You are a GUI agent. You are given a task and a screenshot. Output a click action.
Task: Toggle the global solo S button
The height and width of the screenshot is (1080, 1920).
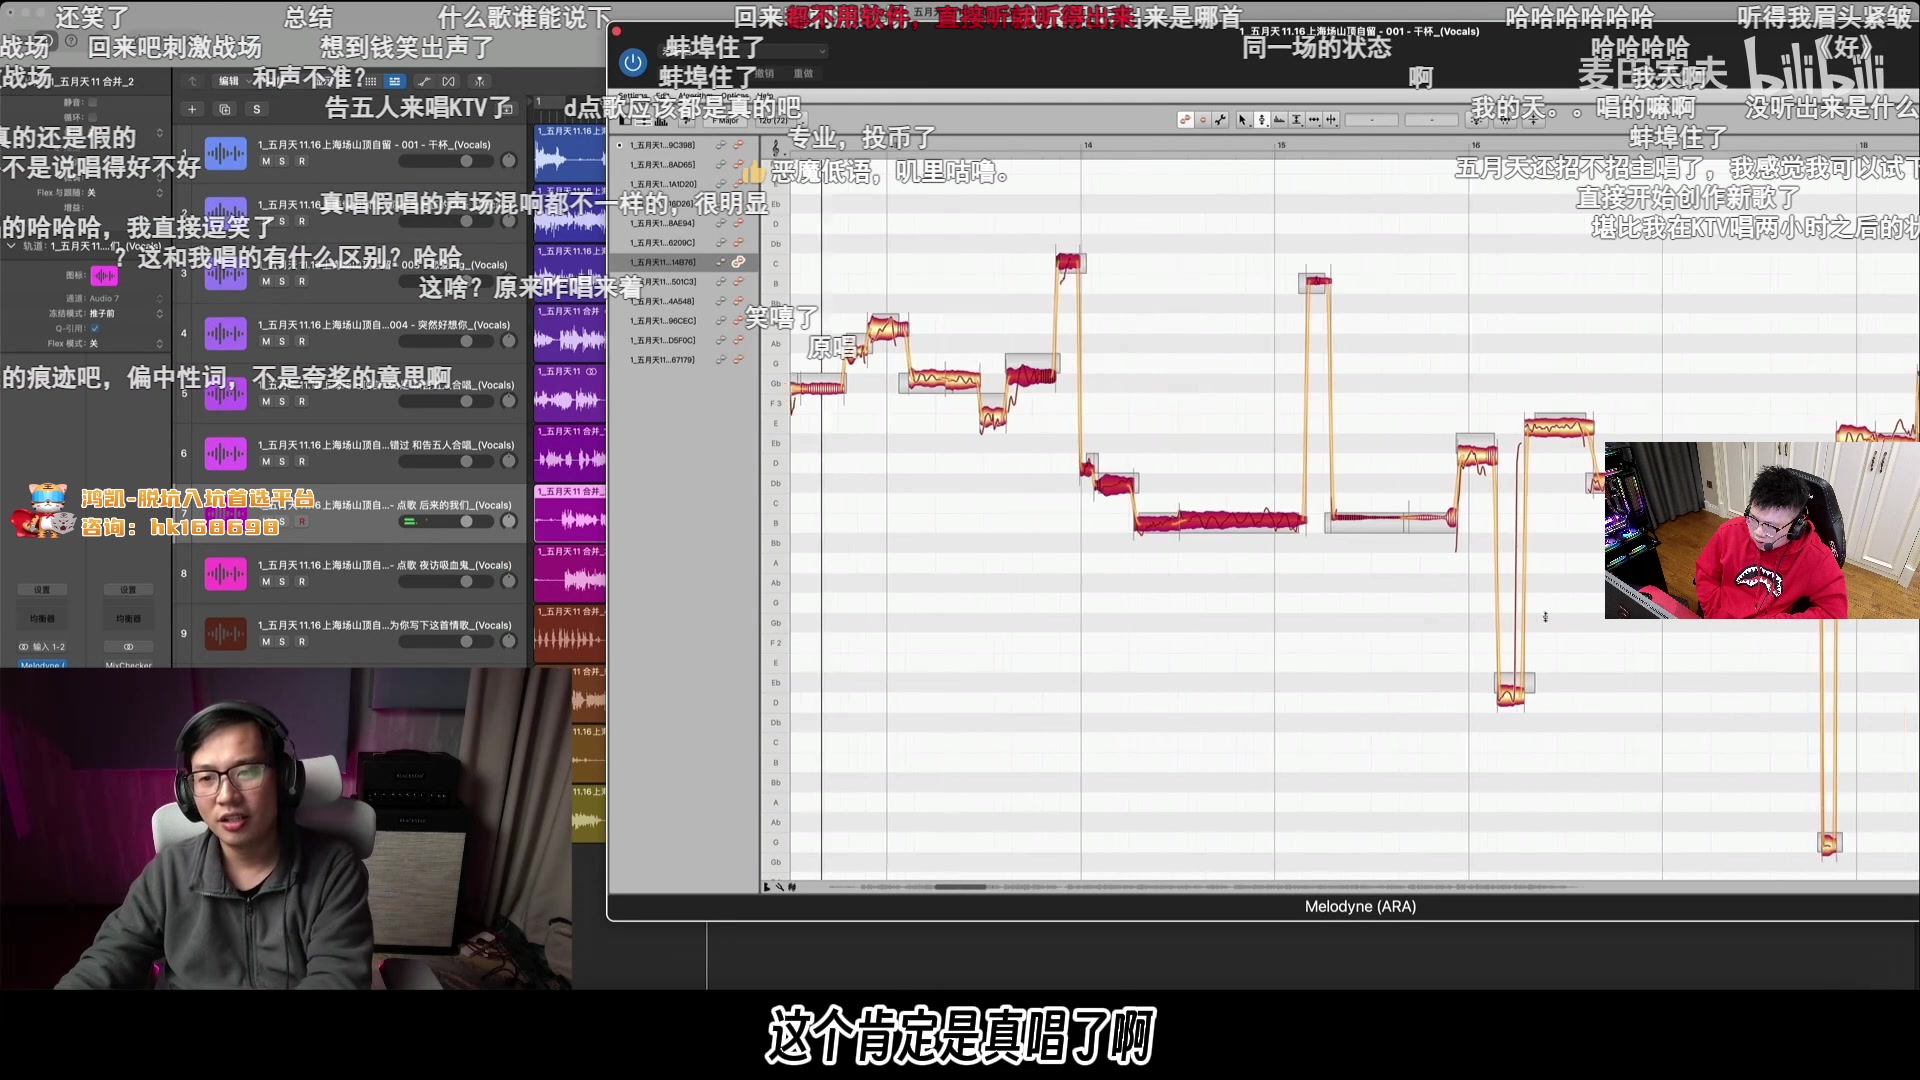point(257,109)
